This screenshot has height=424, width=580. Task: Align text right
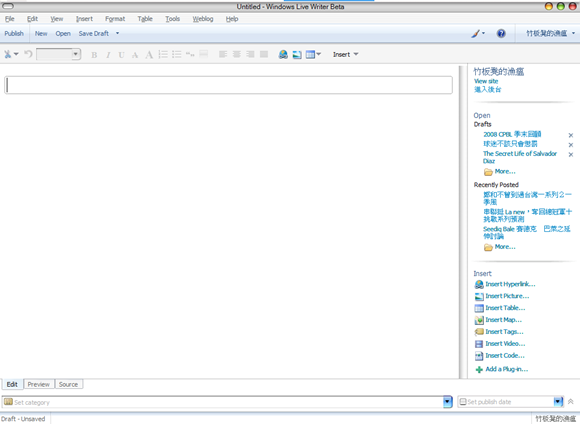click(x=250, y=54)
